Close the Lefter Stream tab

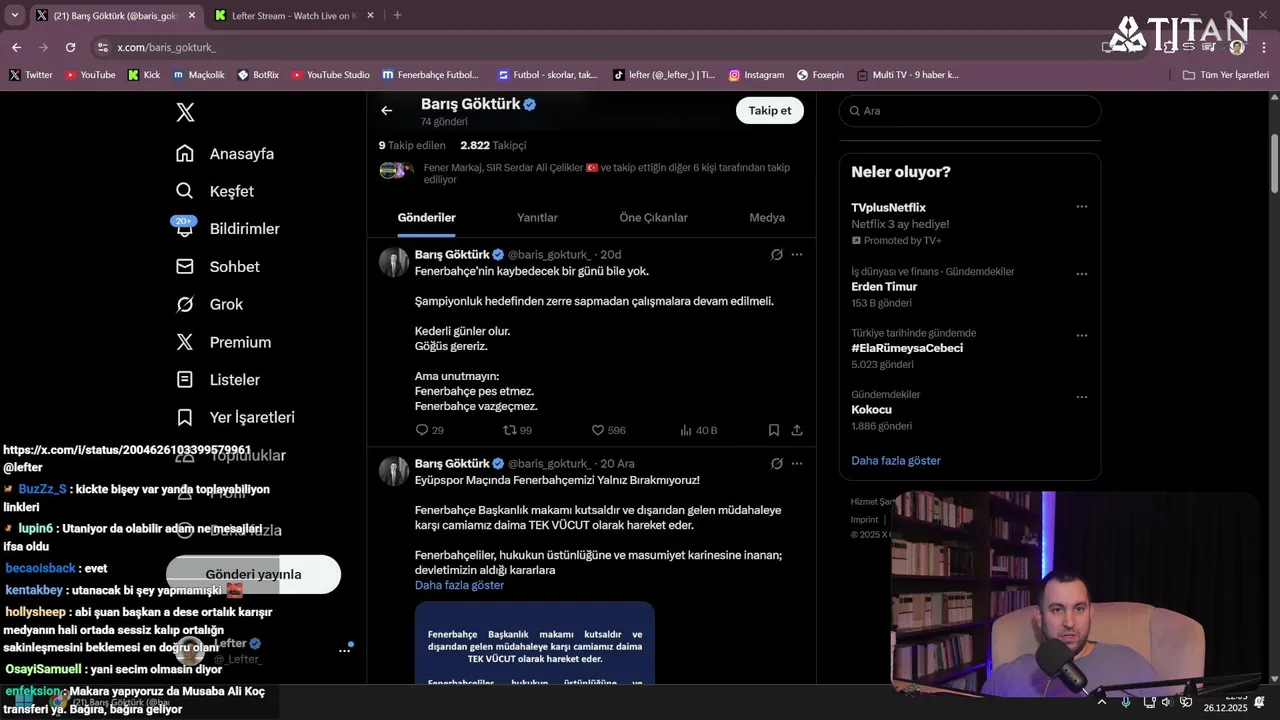pyautogui.click(x=371, y=15)
